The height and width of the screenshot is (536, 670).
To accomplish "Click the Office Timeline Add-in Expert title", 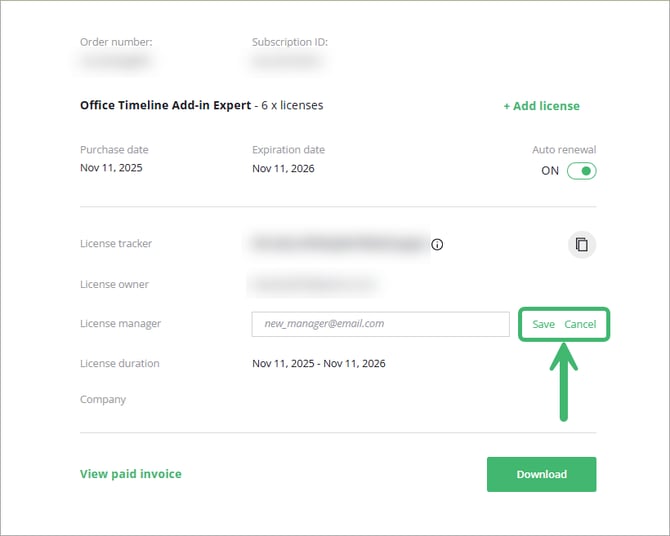I will coord(167,105).
